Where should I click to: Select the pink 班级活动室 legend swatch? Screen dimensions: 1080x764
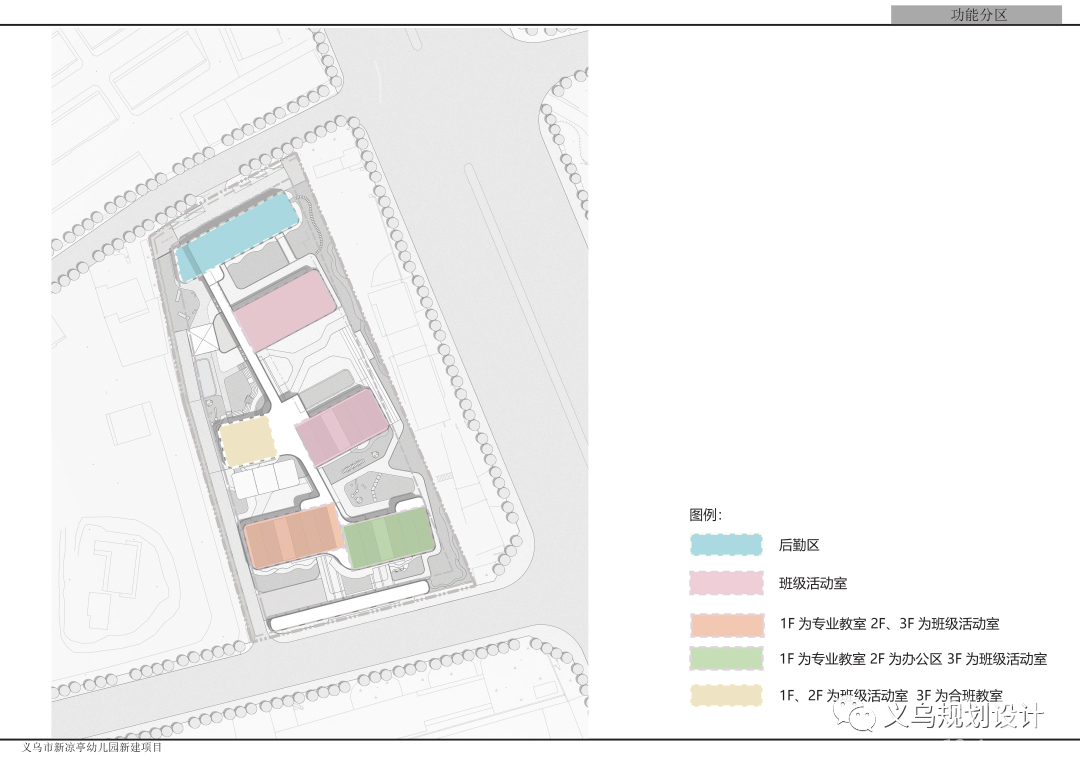726,583
